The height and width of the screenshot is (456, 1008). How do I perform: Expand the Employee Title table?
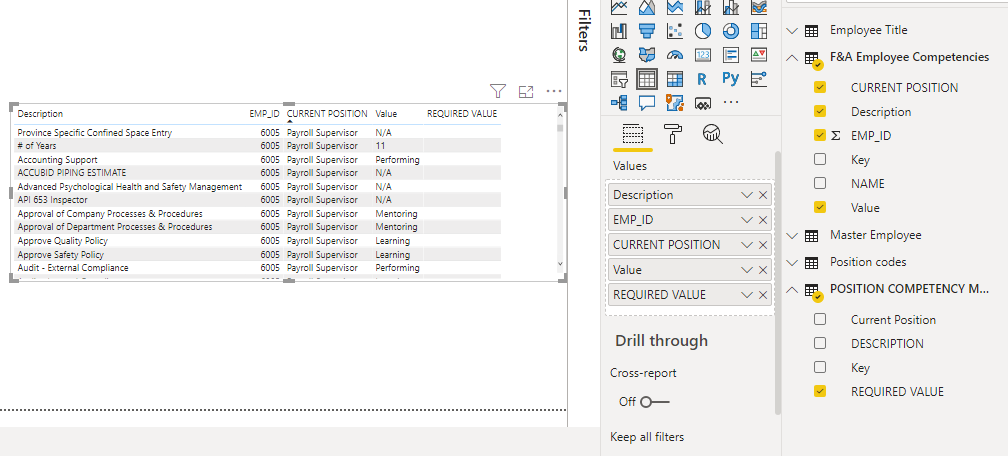(791, 30)
